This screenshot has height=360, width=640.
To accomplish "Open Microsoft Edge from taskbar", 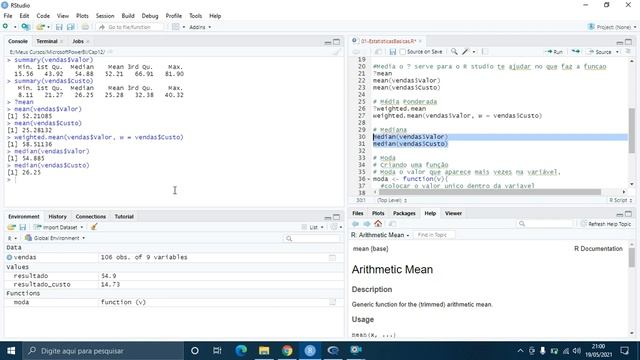I will click(241, 351).
